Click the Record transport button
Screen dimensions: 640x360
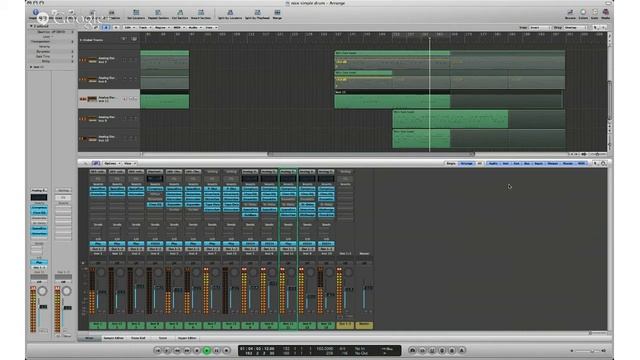pos(227,350)
